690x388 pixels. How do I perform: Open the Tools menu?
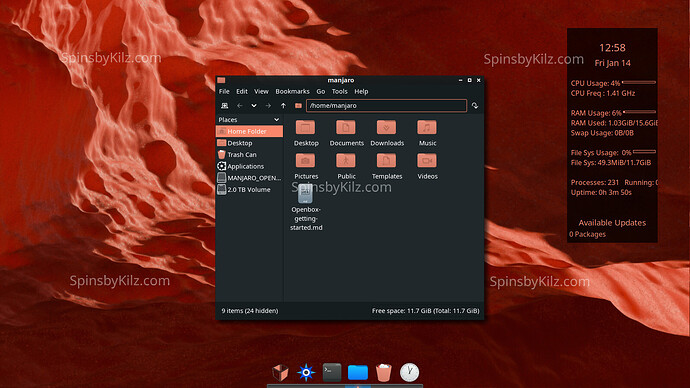339,92
